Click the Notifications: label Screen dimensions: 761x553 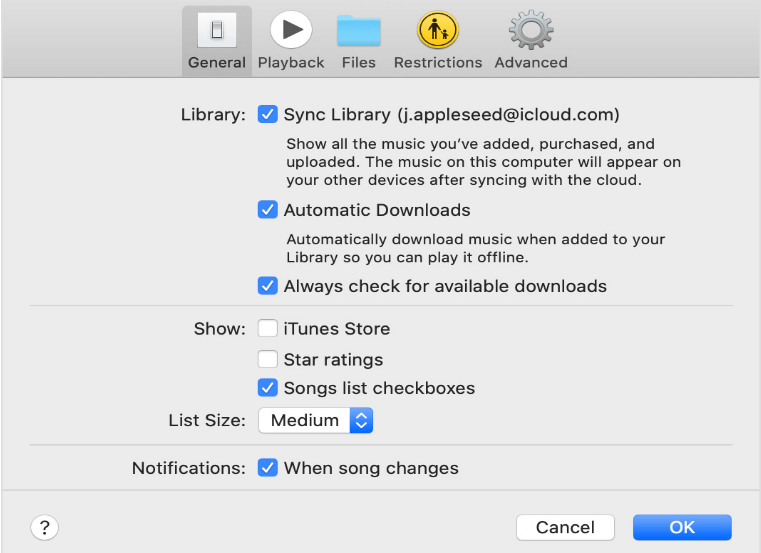pyautogui.click(x=189, y=468)
